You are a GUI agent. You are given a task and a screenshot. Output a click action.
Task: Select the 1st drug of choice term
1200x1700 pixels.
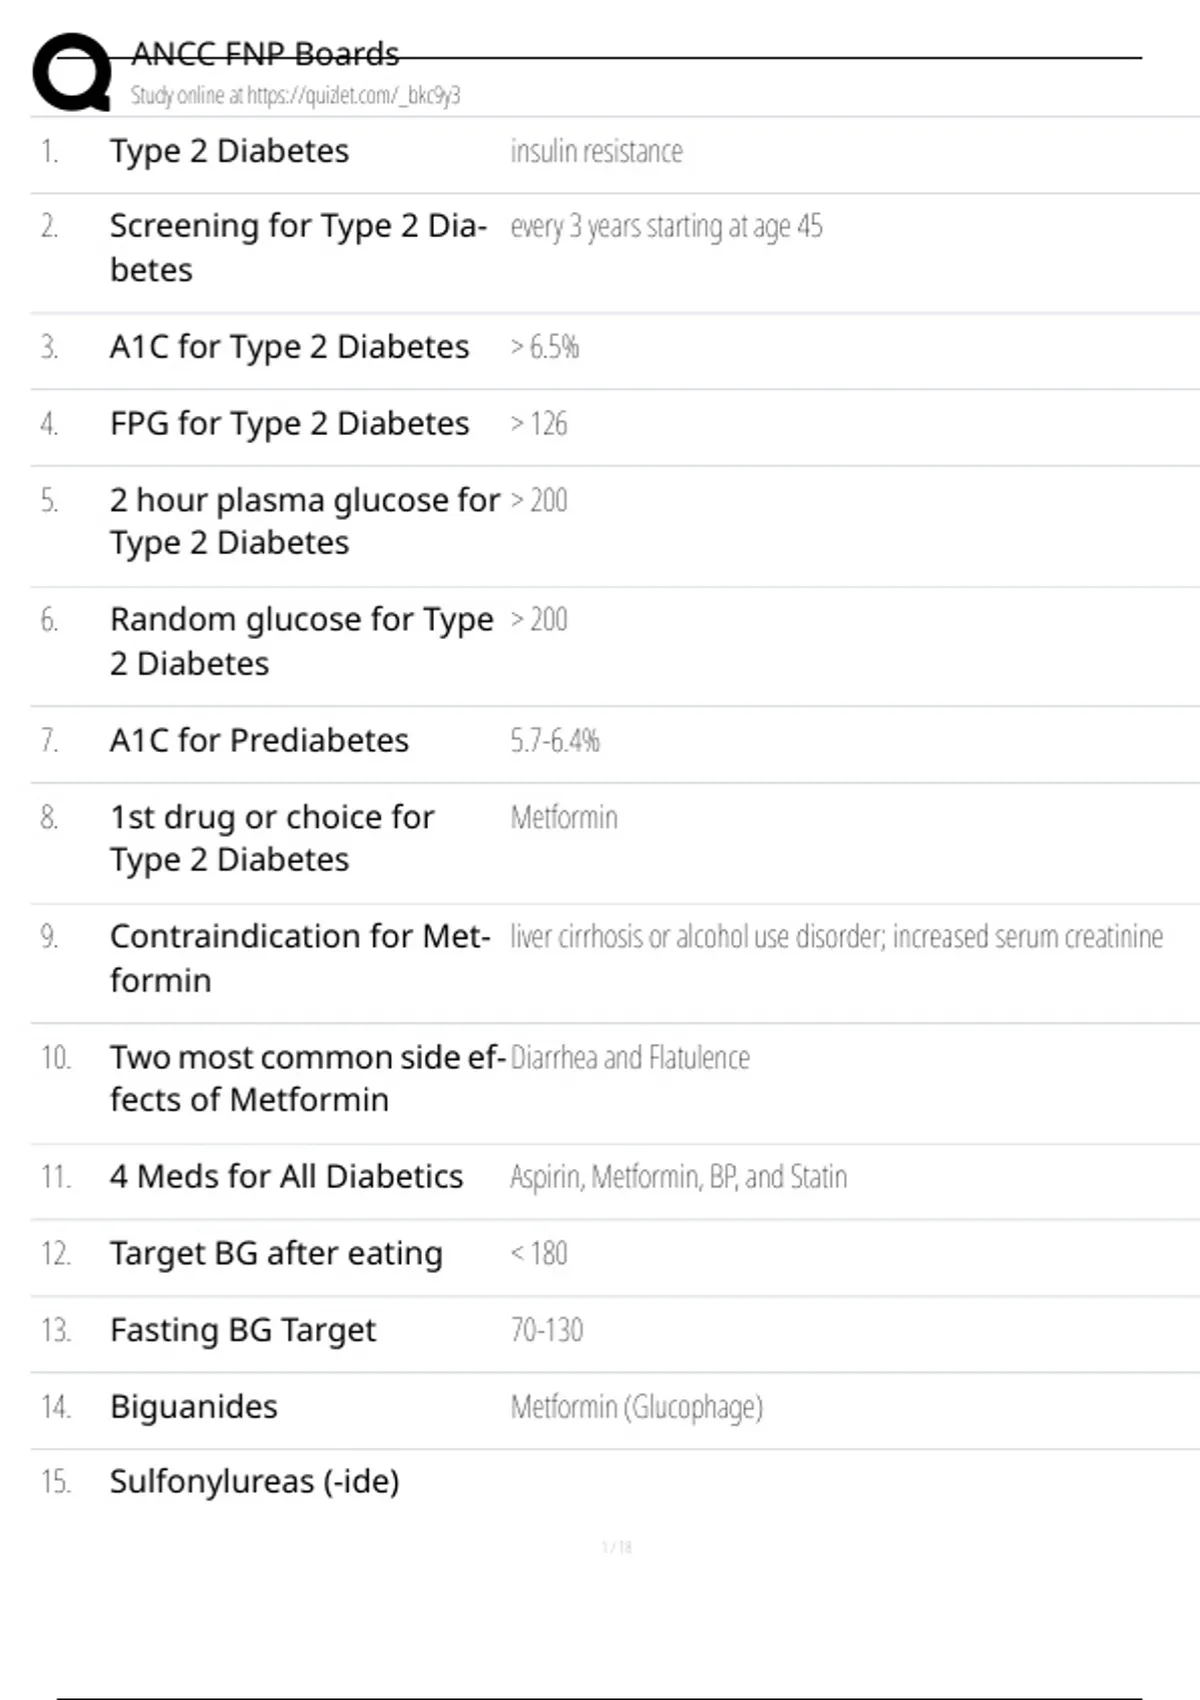click(272, 838)
